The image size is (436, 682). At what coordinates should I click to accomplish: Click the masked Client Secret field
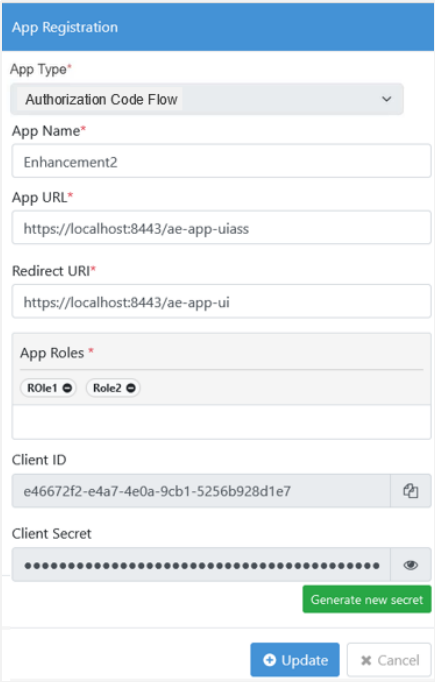[201, 565]
